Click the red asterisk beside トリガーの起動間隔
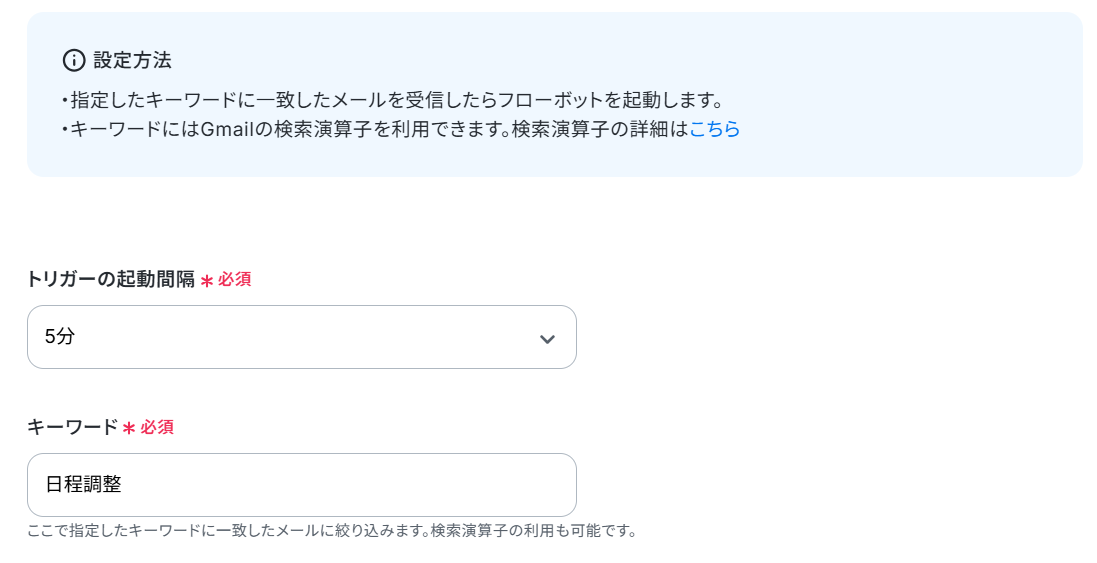Screen dimensions: 1097x563 [207, 281]
